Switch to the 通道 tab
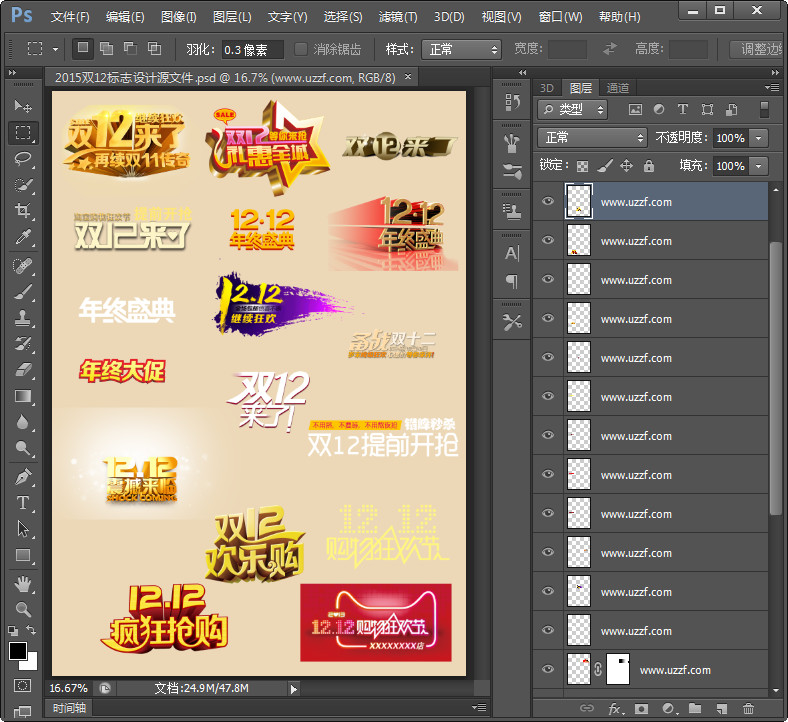The height and width of the screenshot is (722, 788). tap(618, 88)
